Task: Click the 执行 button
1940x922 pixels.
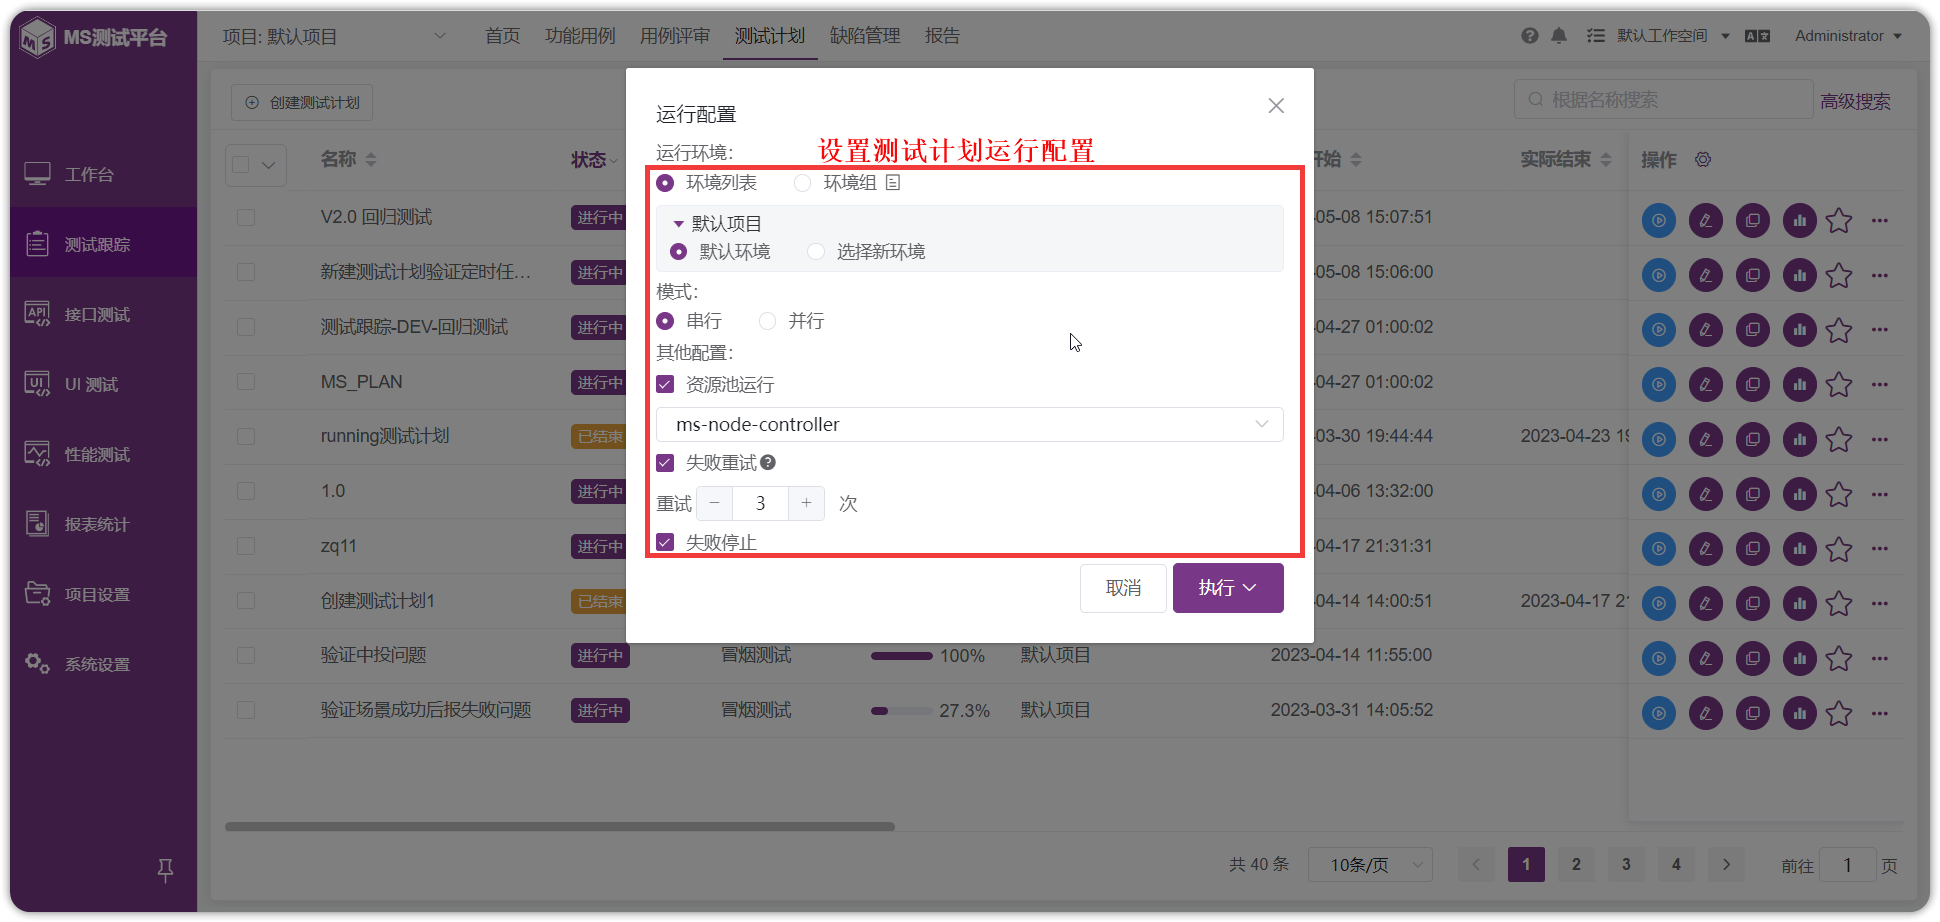Action: (1228, 588)
